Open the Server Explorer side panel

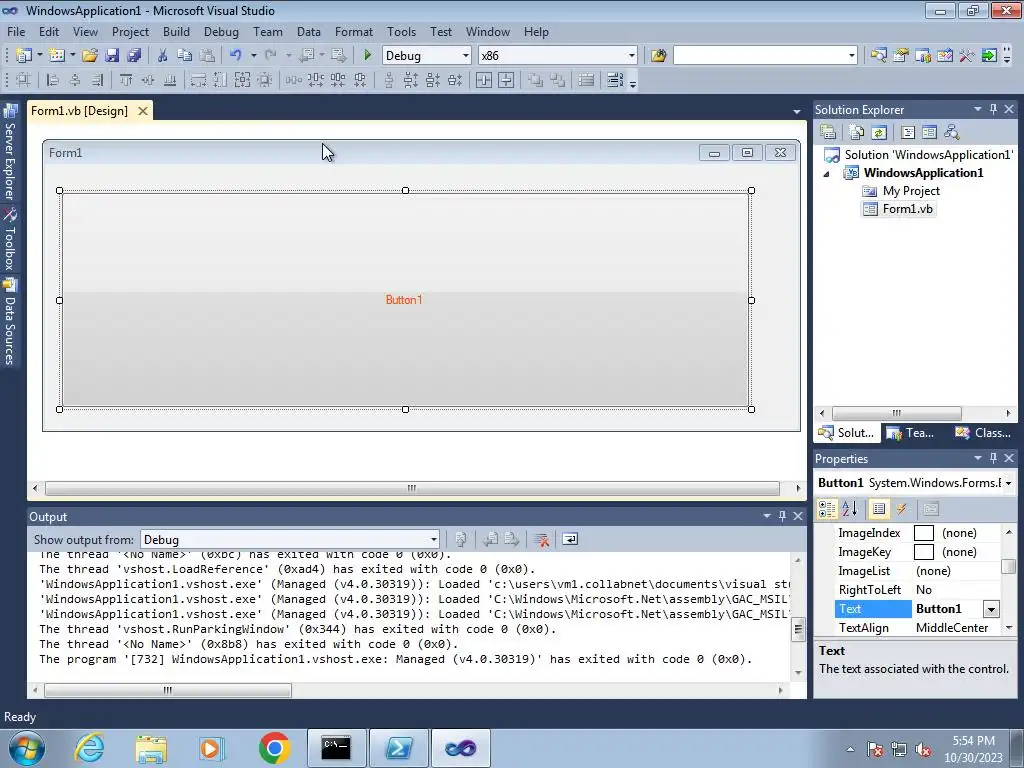[x=10, y=152]
